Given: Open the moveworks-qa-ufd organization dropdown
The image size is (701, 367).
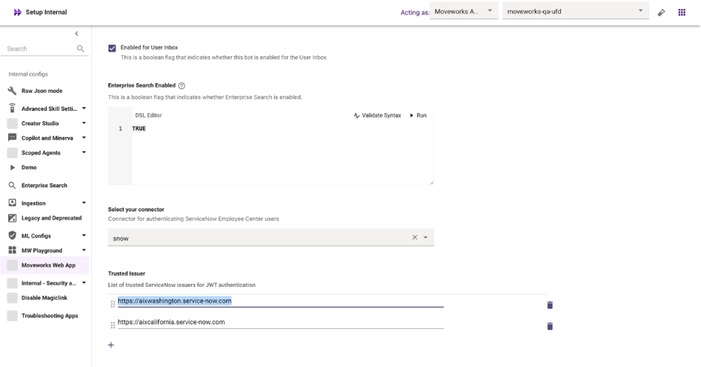Looking at the screenshot, I should point(576,12).
